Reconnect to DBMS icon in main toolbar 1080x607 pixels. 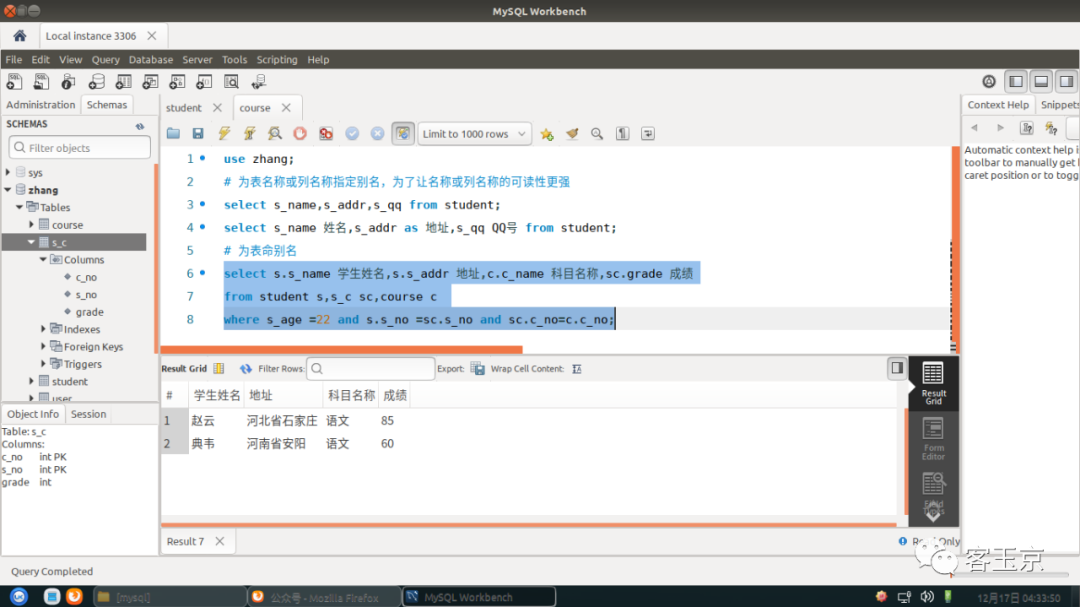pyautogui.click(x=258, y=82)
